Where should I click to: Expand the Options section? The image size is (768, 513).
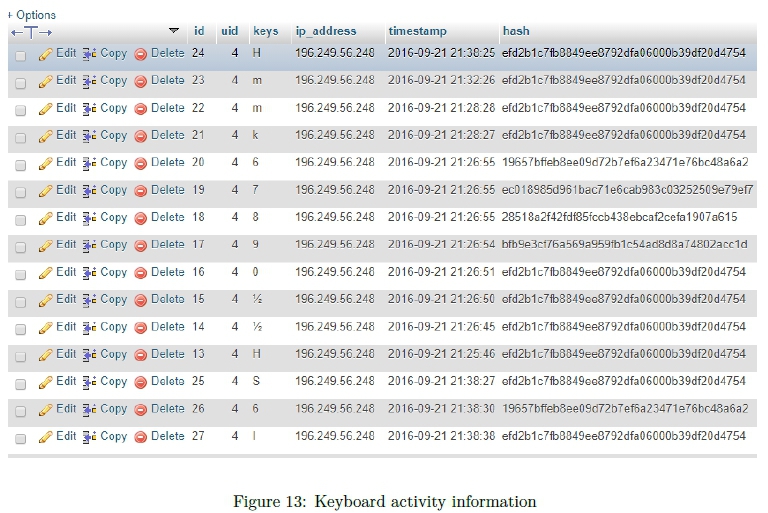click(32, 15)
